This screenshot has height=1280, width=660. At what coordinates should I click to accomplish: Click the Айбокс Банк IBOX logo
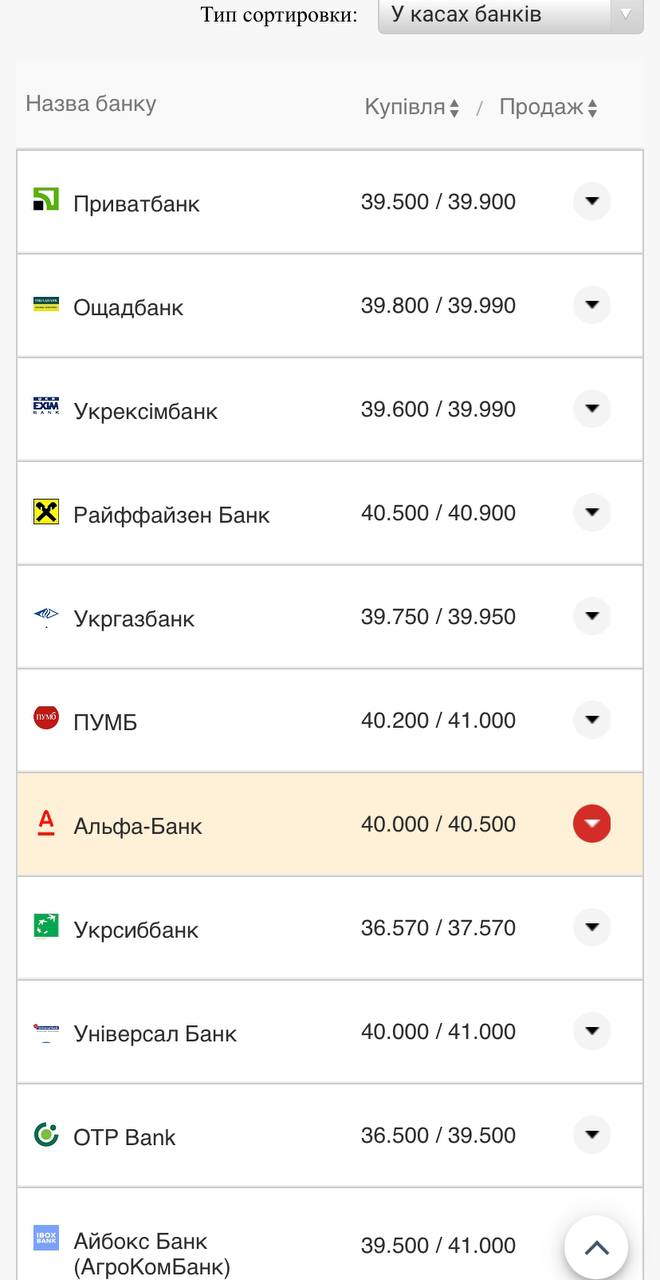(46, 1238)
